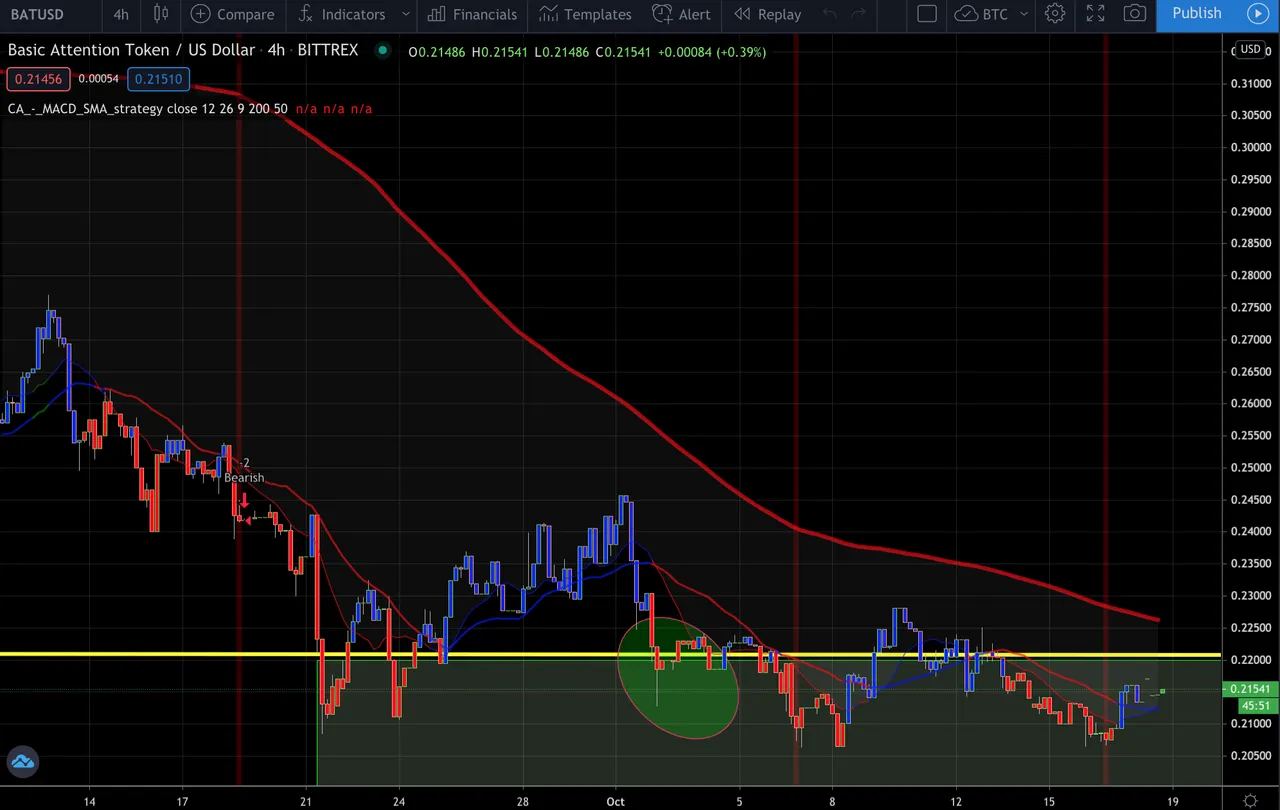Select the yellow horizontal line
1280x810 pixels.
point(610,655)
